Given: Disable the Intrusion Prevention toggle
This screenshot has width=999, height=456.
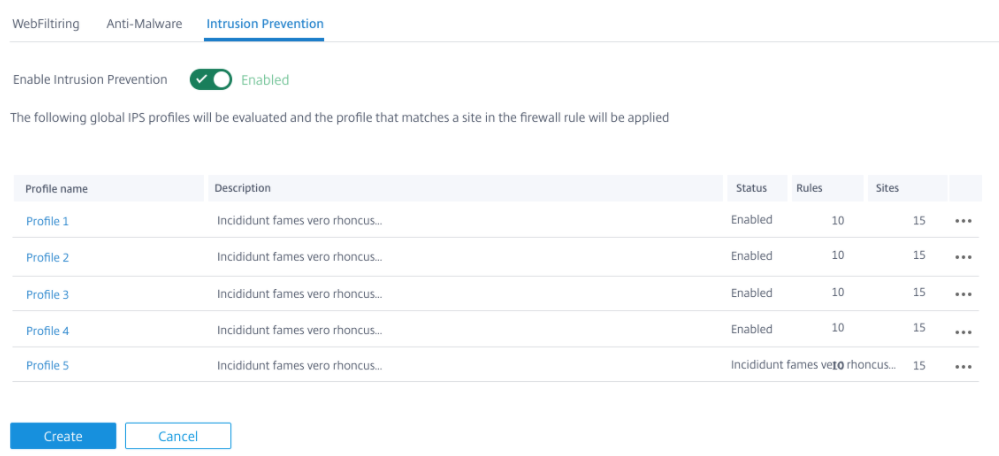Looking at the screenshot, I should 211,80.
